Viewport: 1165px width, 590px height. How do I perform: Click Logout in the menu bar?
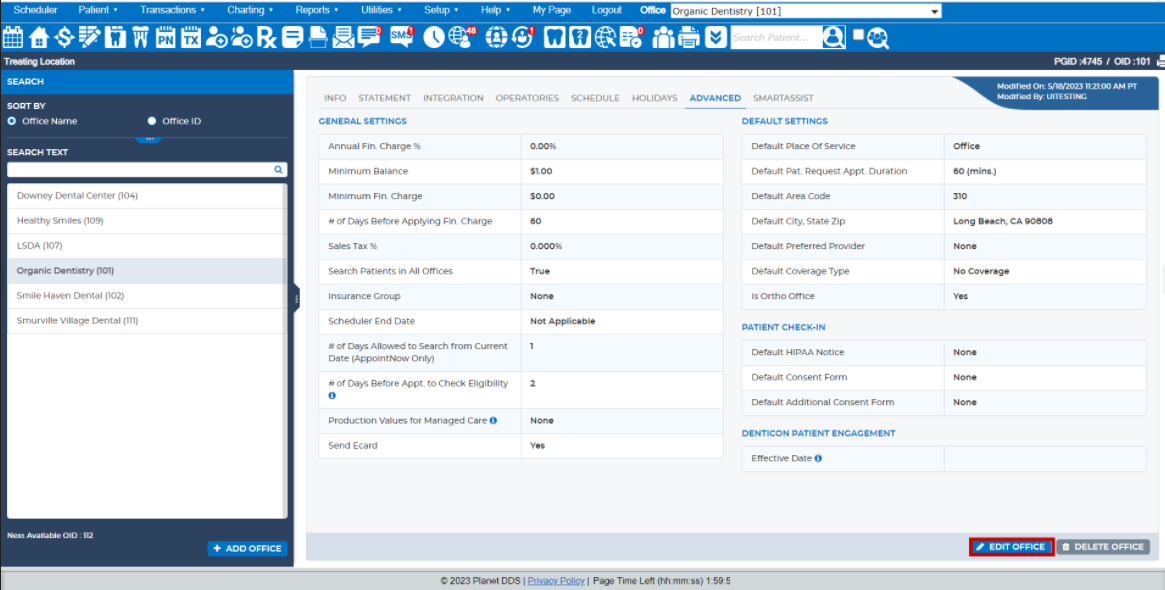(x=607, y=10)
